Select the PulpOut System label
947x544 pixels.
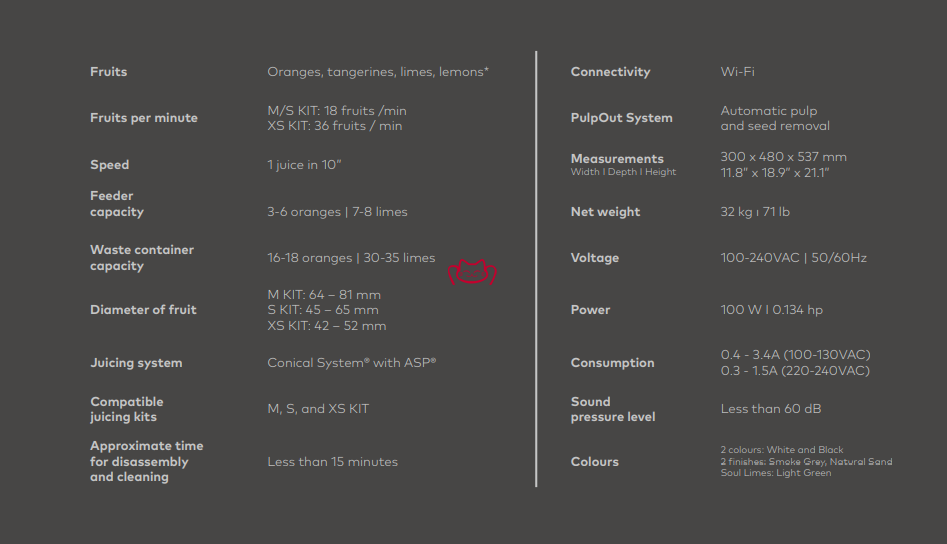tap(621, 118)
